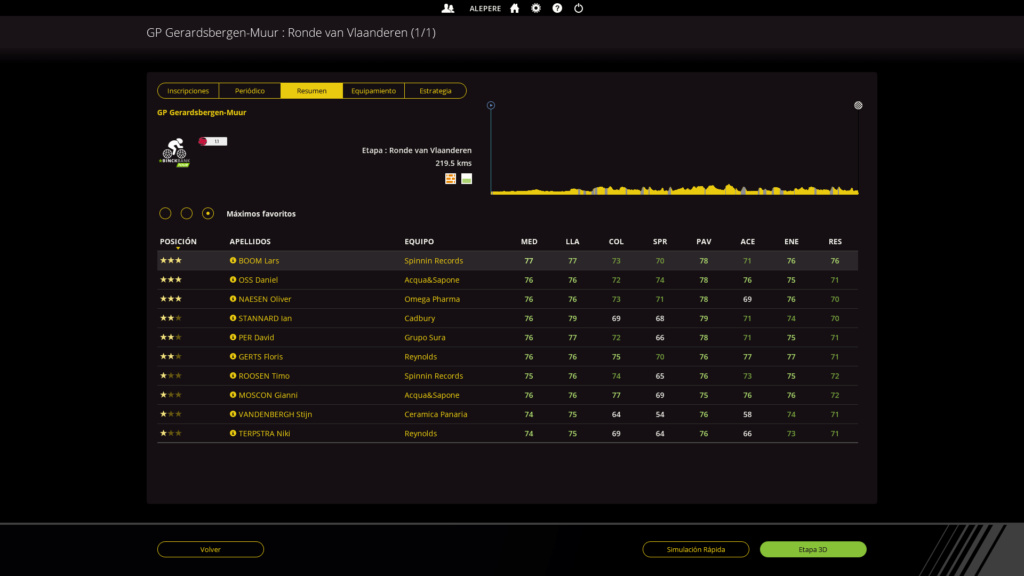1024x576 pixels.
Task: Select the Resumen tab
Action: coord(312,91)
